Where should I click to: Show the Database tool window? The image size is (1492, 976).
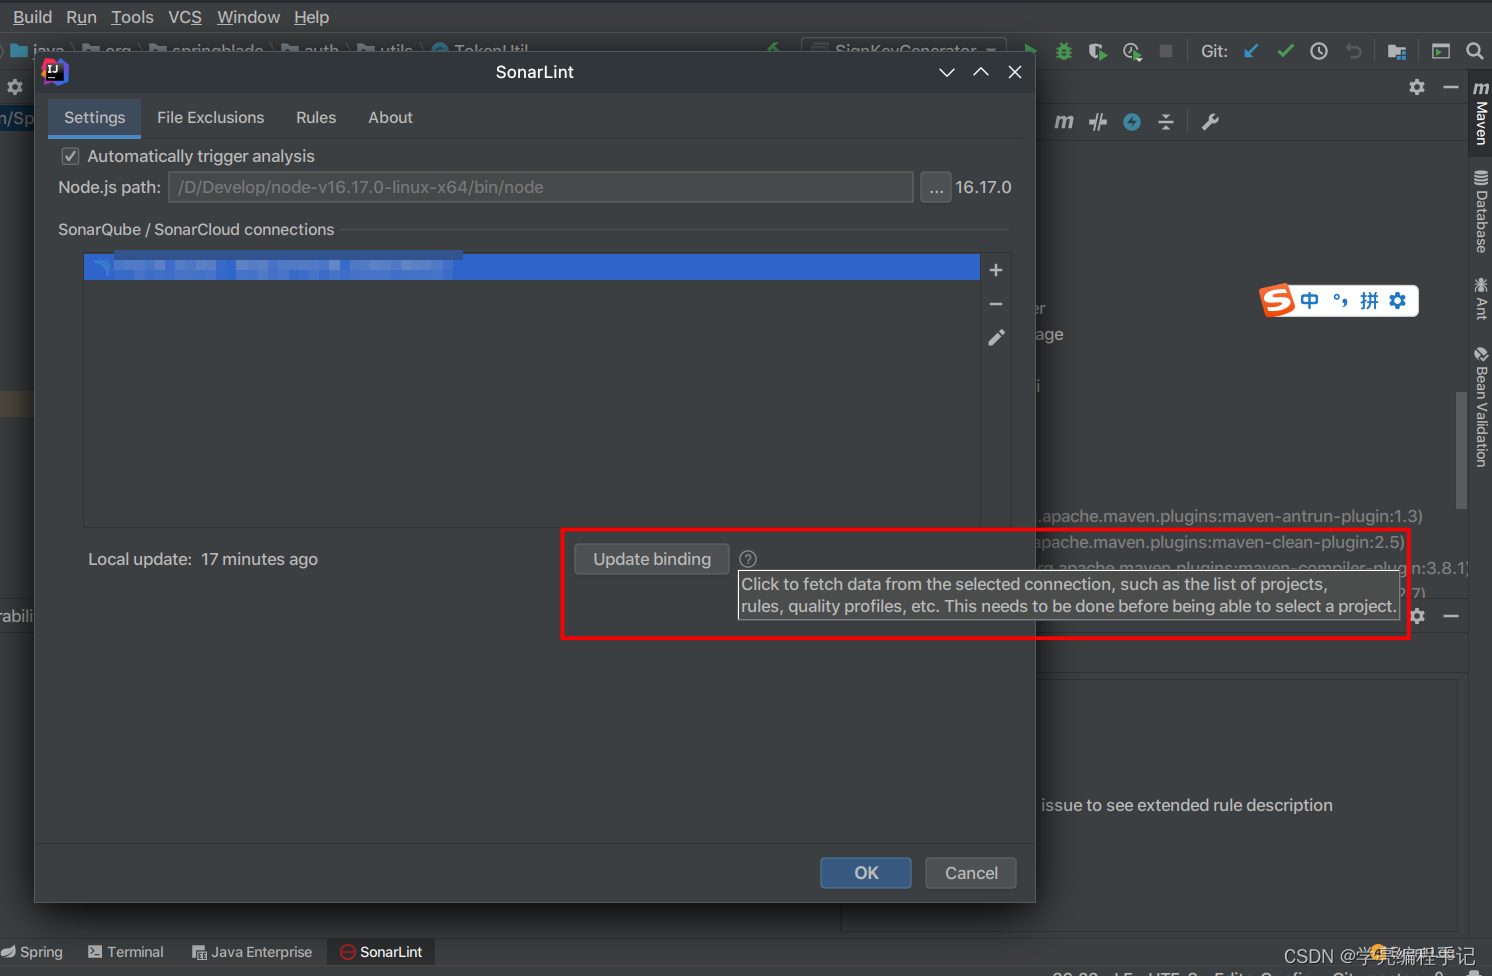click(1481, 213)
